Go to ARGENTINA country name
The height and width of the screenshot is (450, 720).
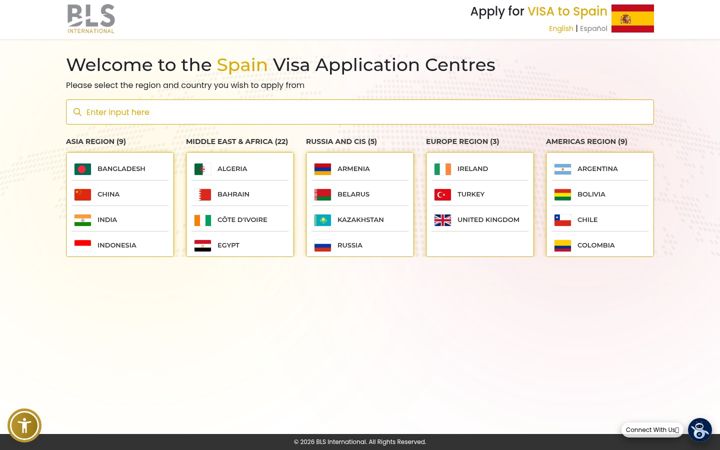597,169
